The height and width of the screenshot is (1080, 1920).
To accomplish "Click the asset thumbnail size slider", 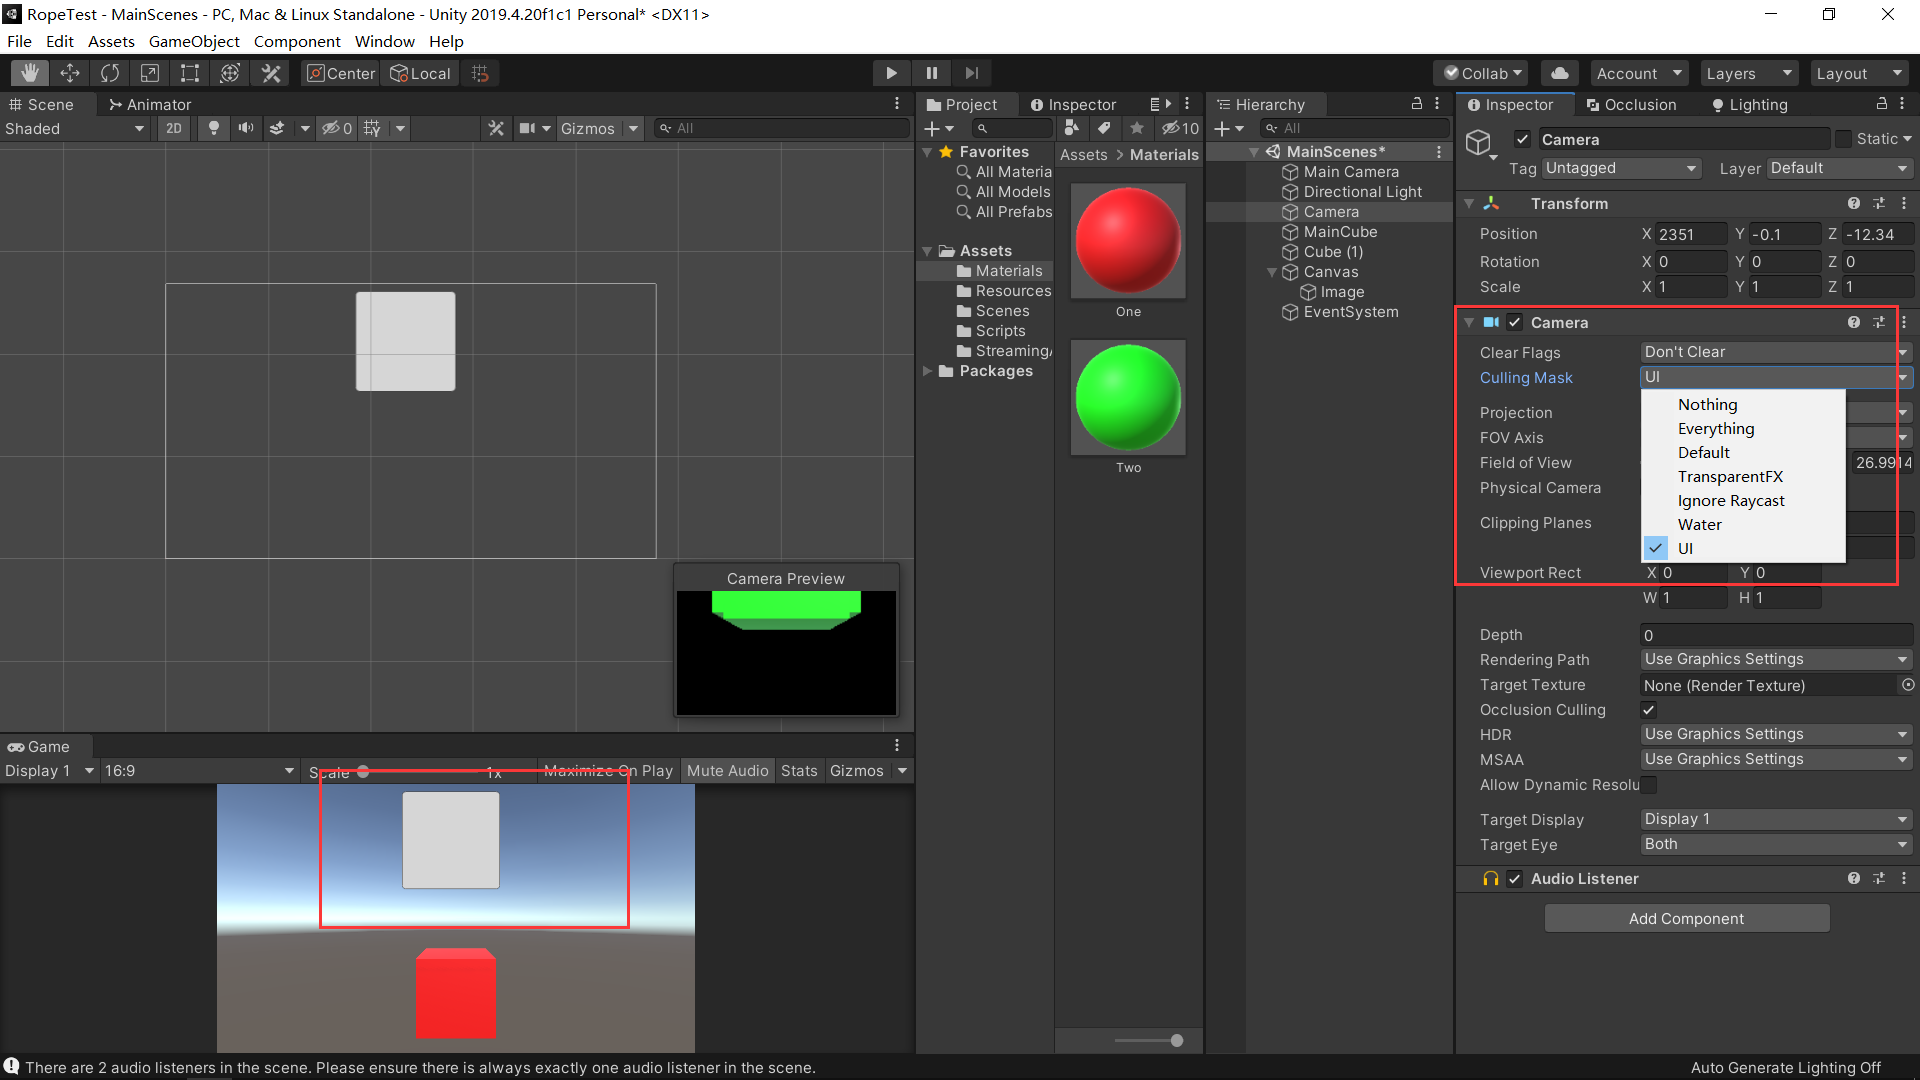I will (1176, 1040).
